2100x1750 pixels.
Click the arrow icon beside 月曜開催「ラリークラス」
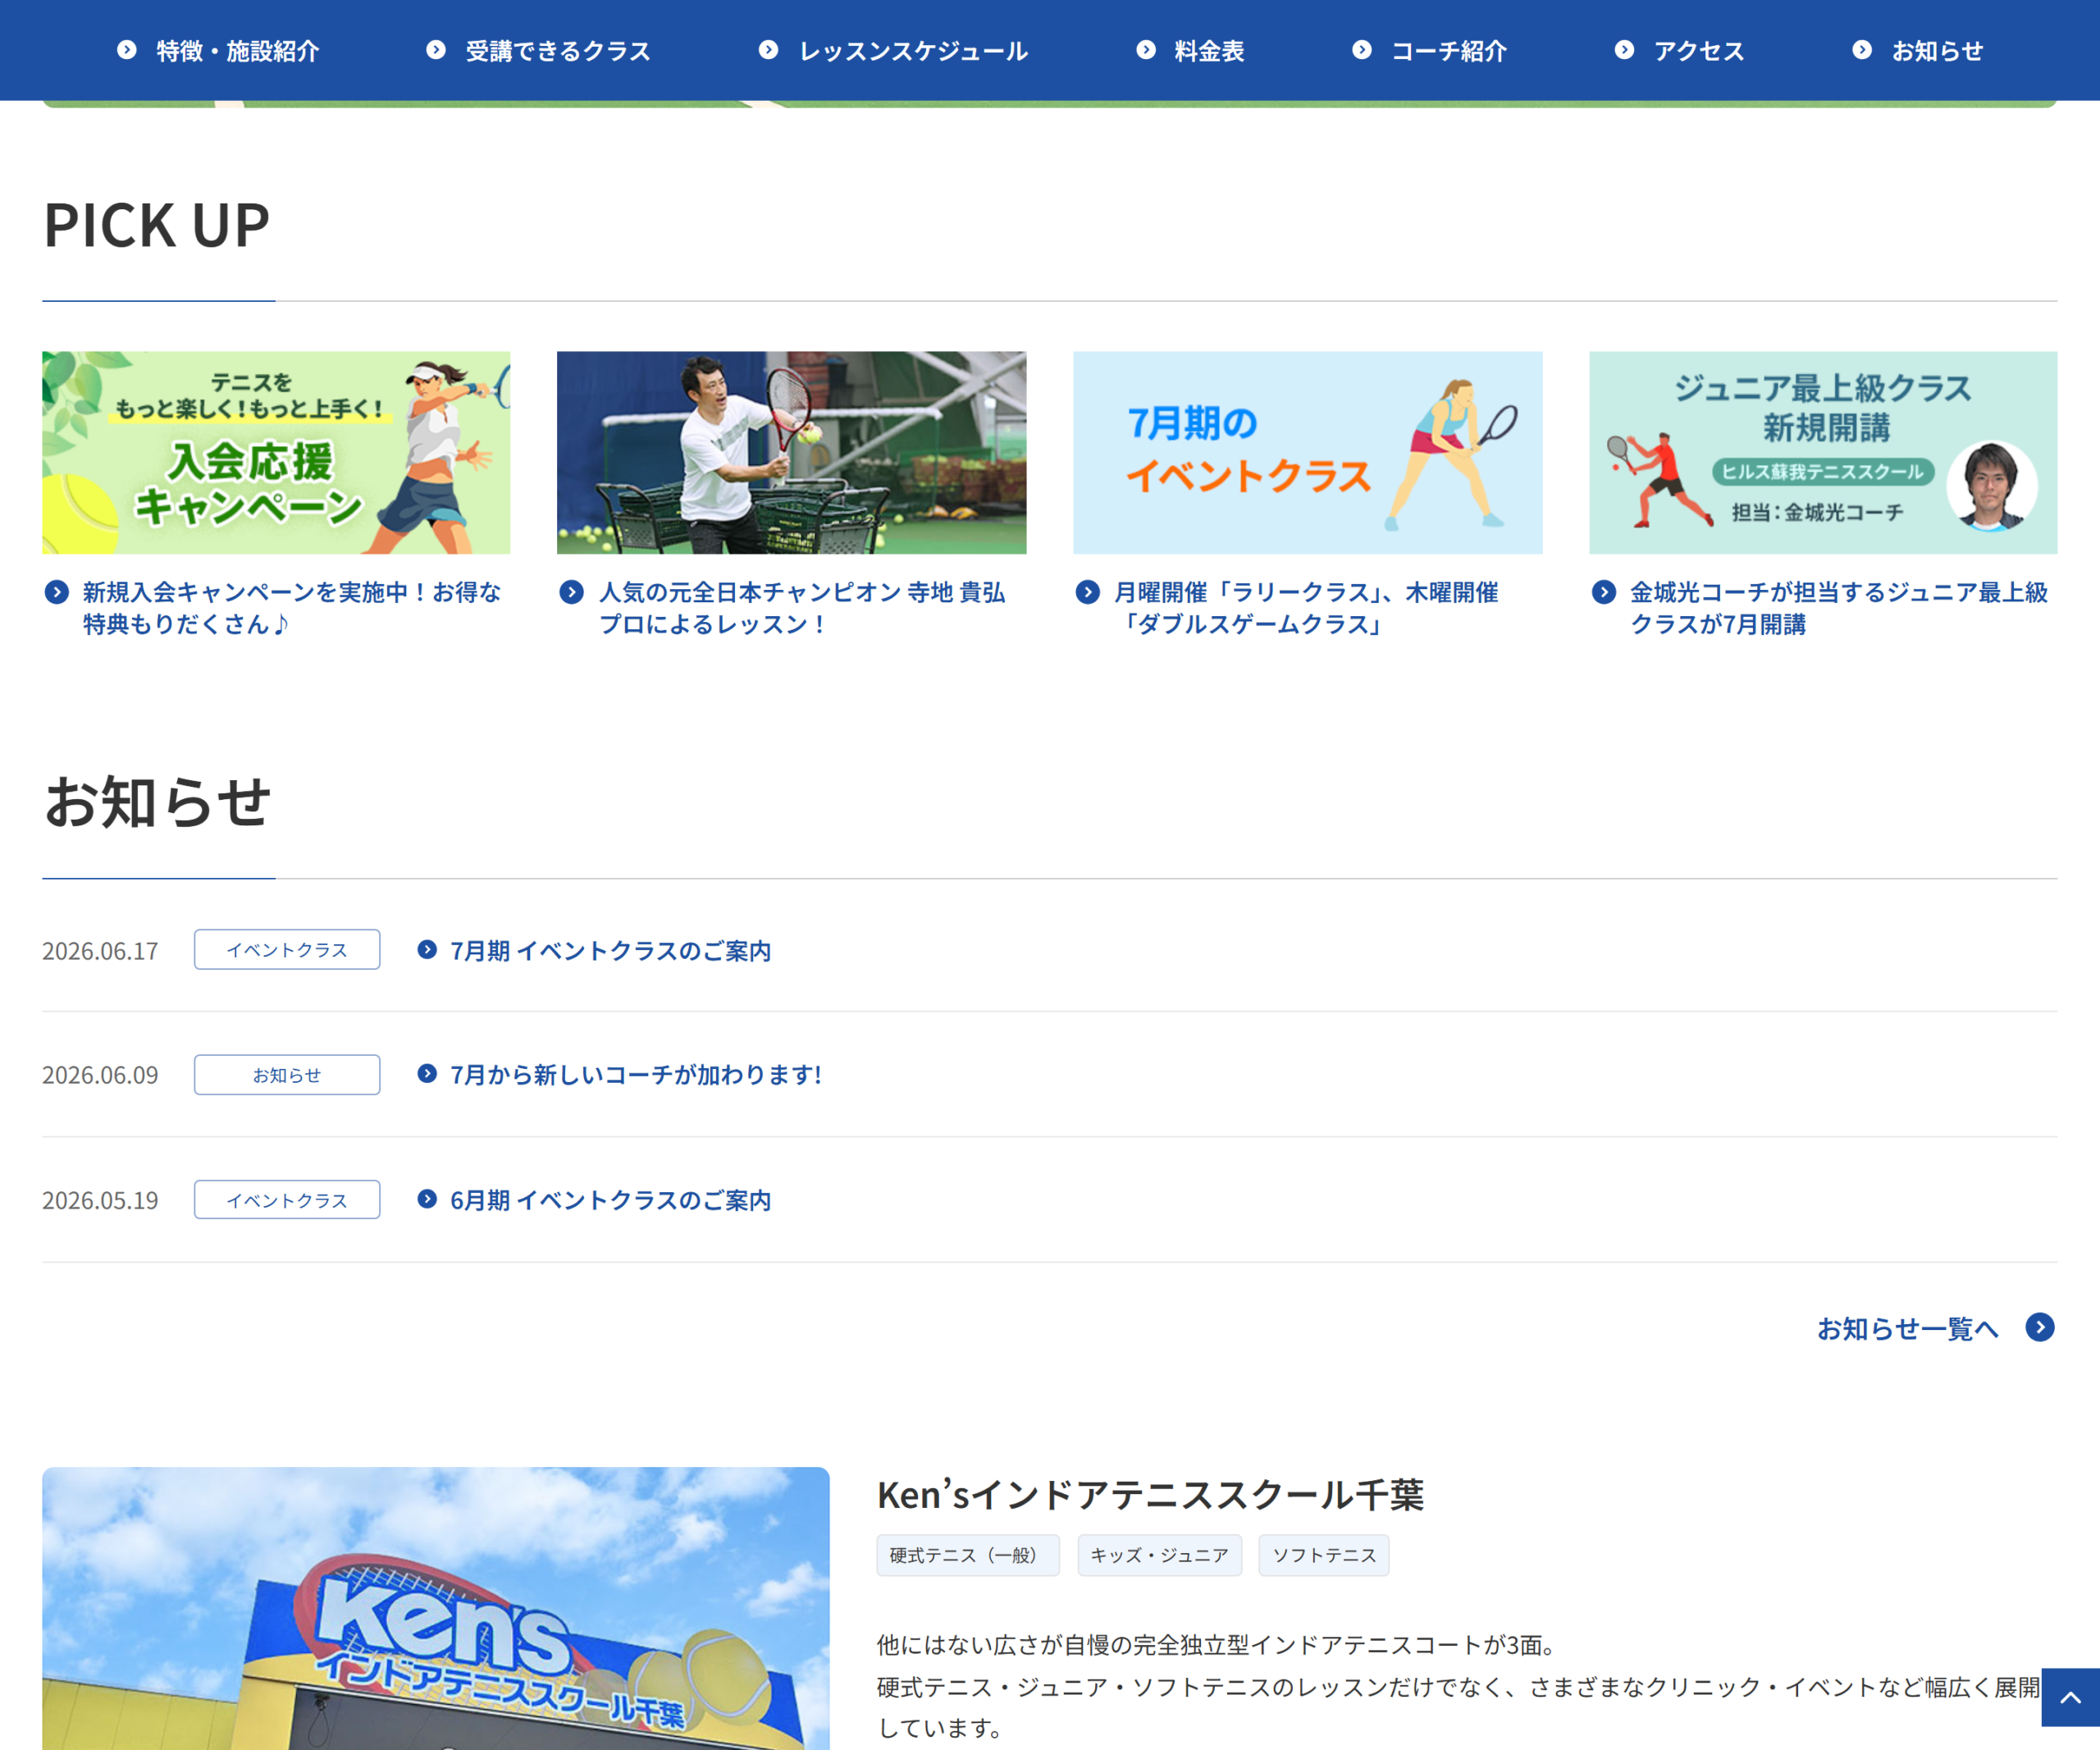[x=1088, y=592]
